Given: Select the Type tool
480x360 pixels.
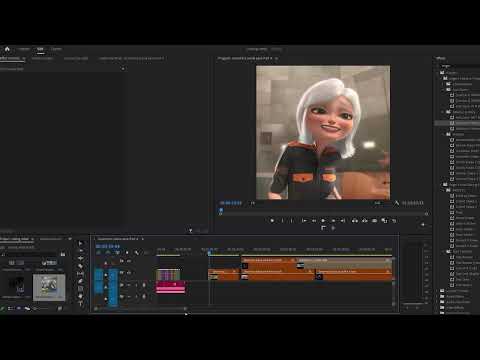Looking at the screenshot, I should [81, 303].
